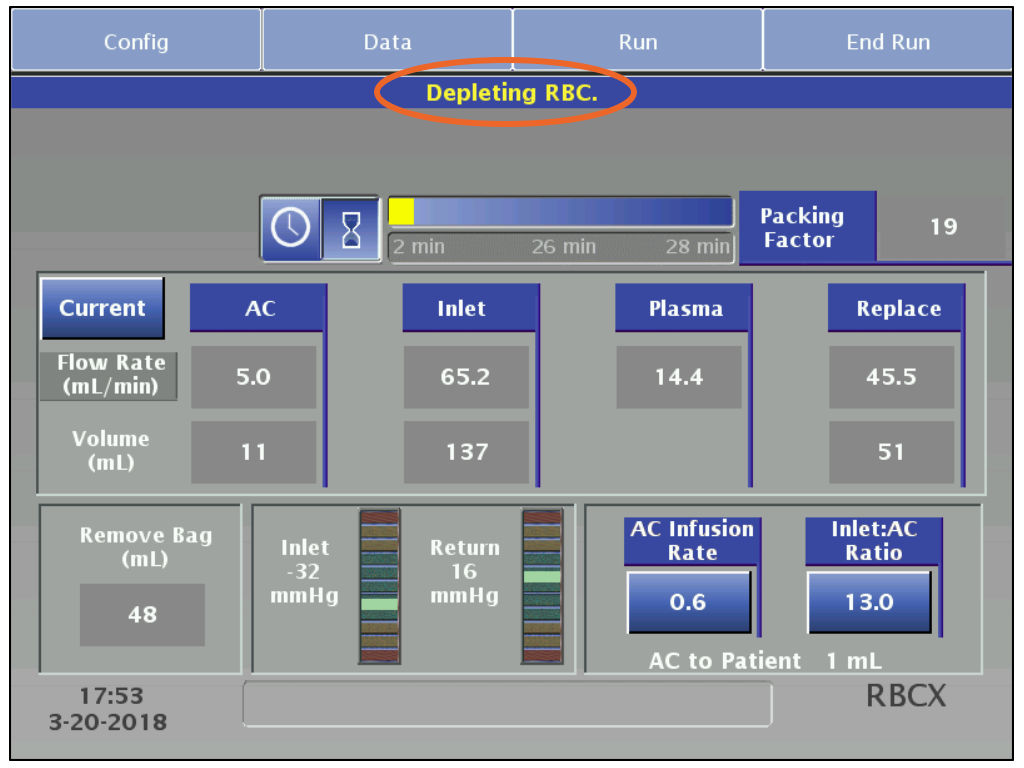Click the Volume (mL) label
1024x768 pixels.
click(x=110, y=451)
